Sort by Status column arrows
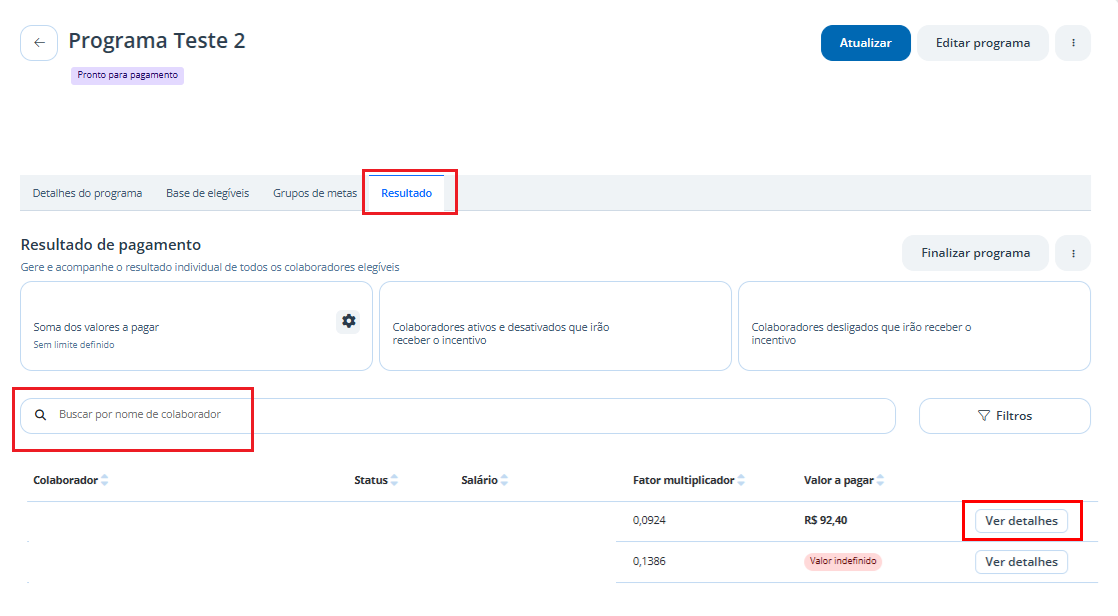 pyautogui.click(x=394, y=480)
